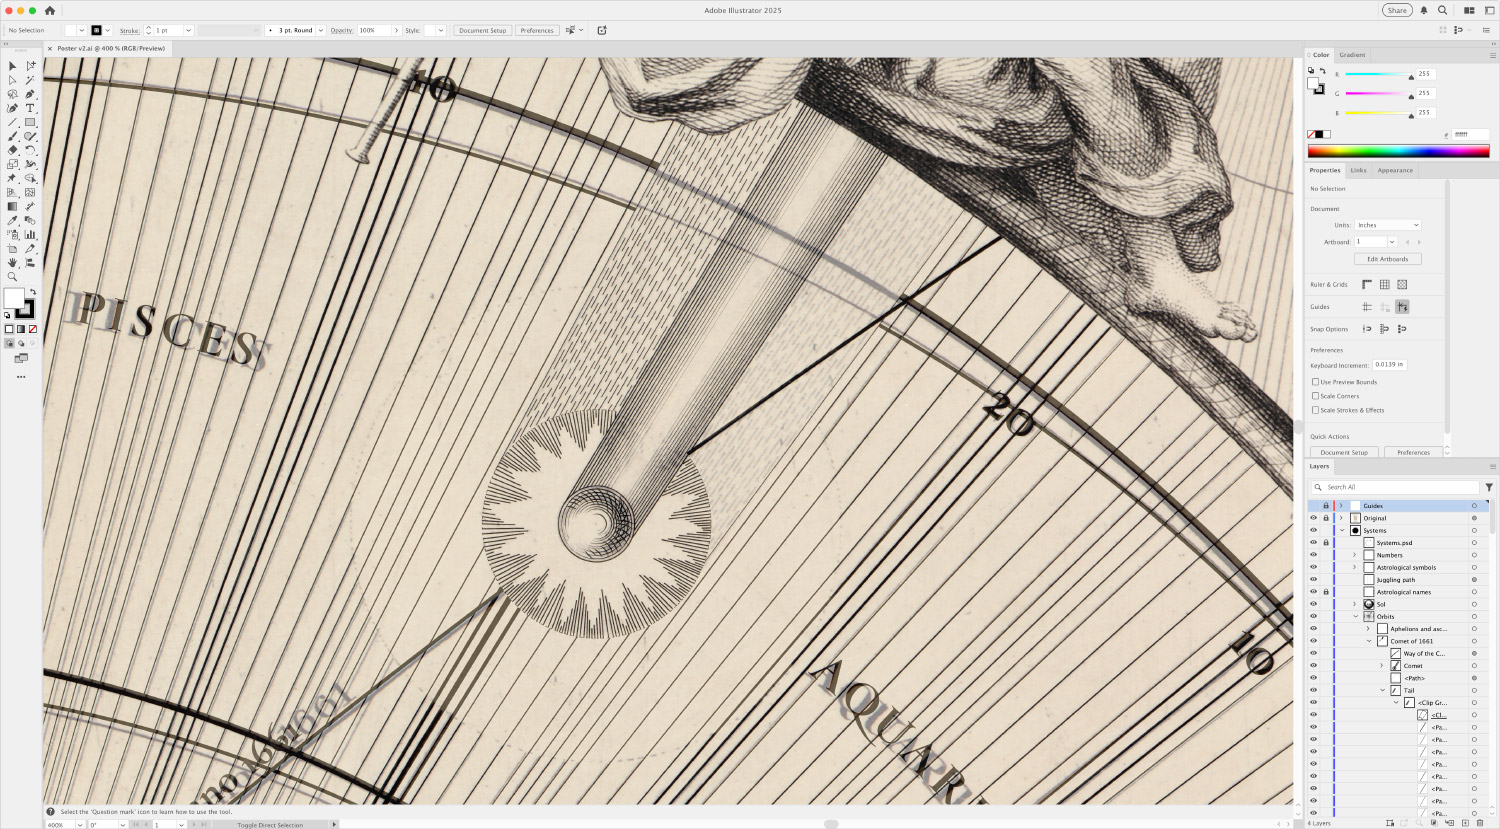Click the Edit Toolbar three dots

click(21, 377)
